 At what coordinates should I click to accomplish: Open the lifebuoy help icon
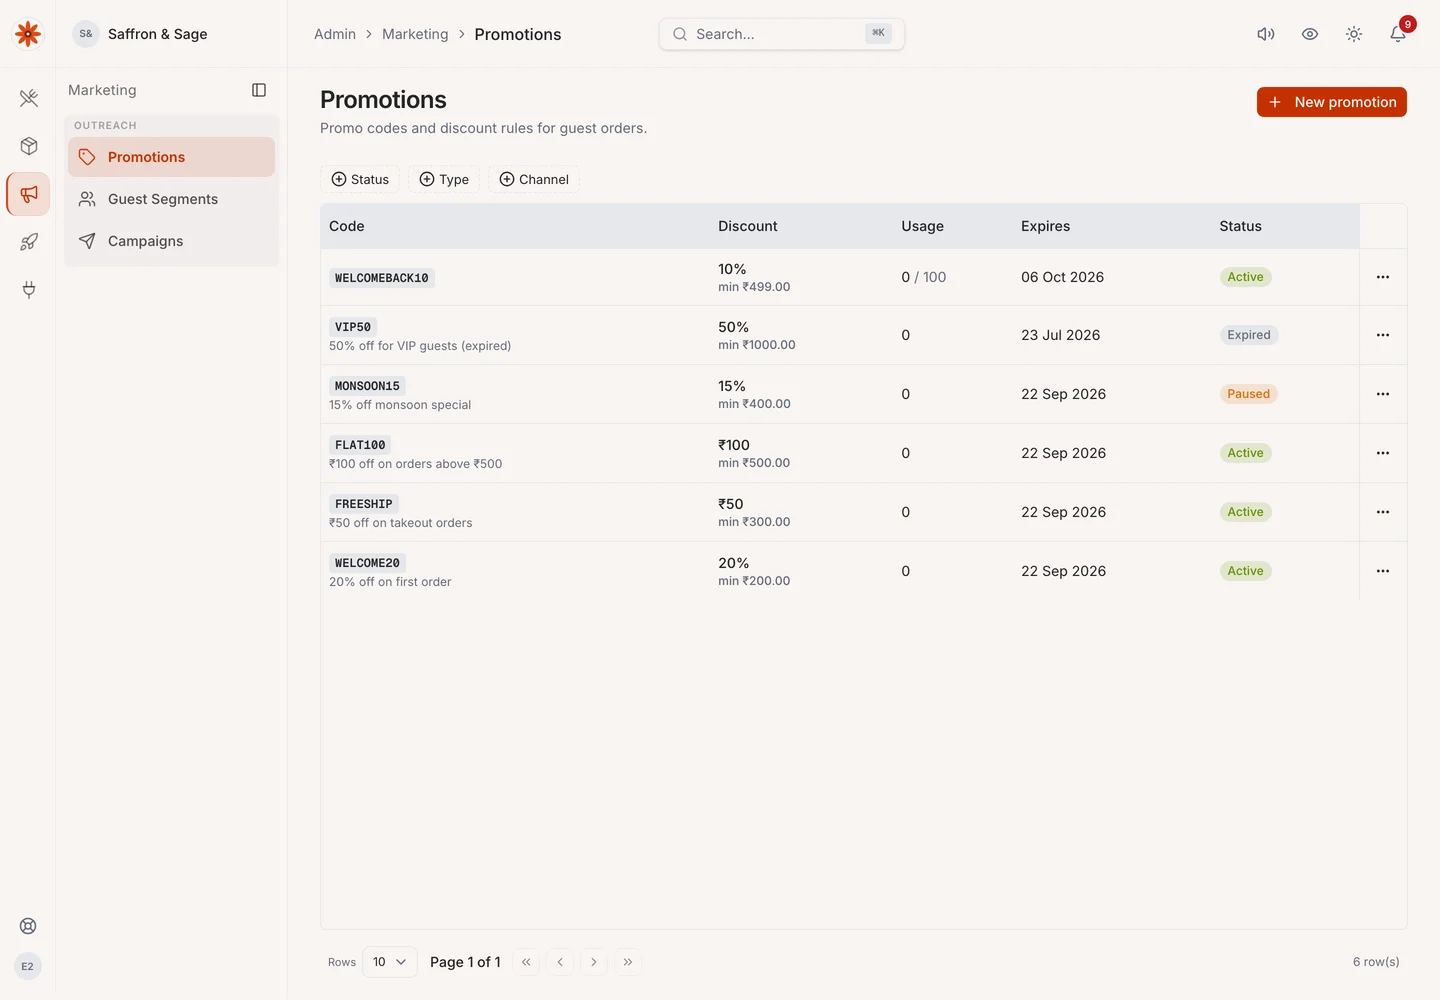pyautogui.click(x=28, y=926)
